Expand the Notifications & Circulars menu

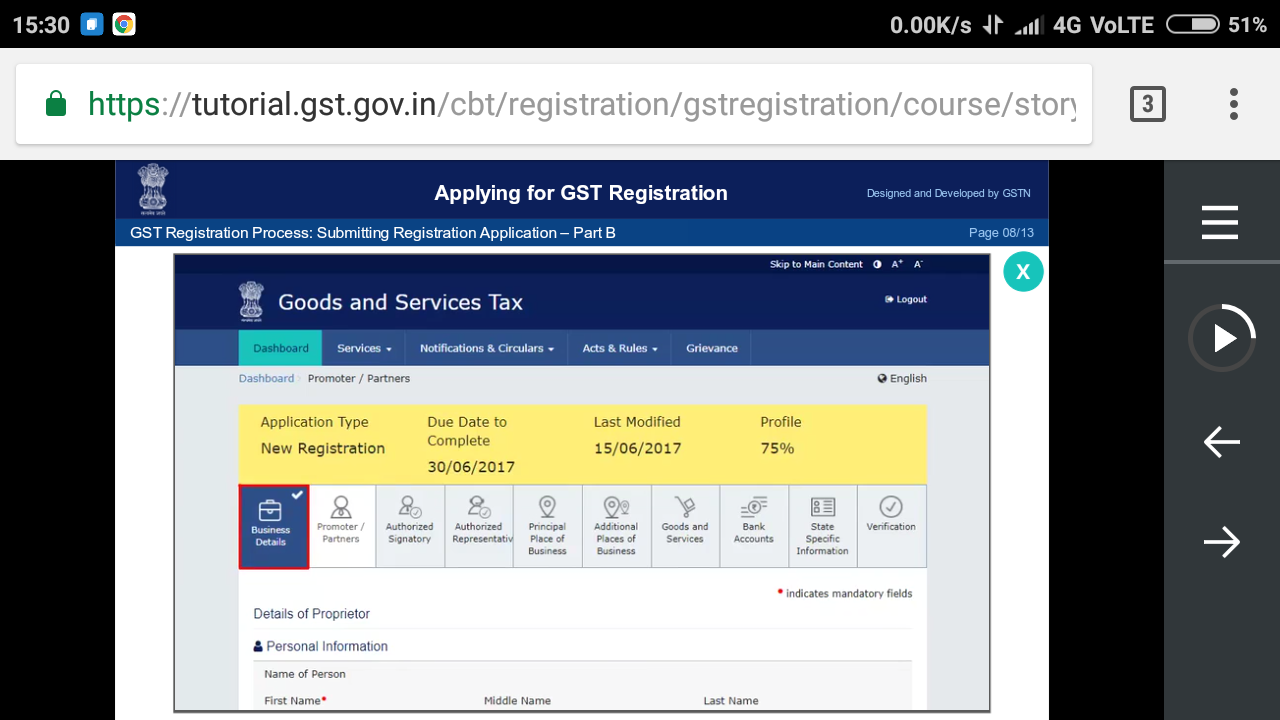pos(486,348)
